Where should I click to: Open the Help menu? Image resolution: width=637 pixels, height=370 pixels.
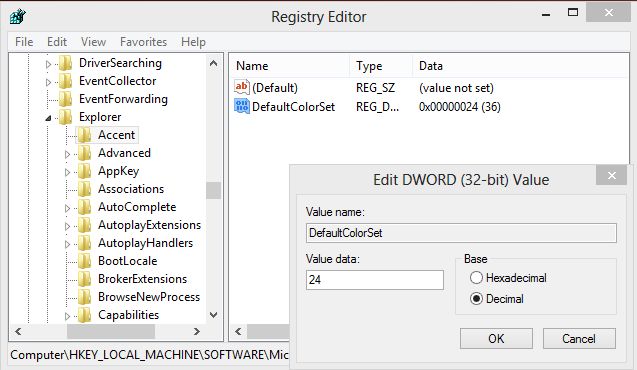[193, 42]
